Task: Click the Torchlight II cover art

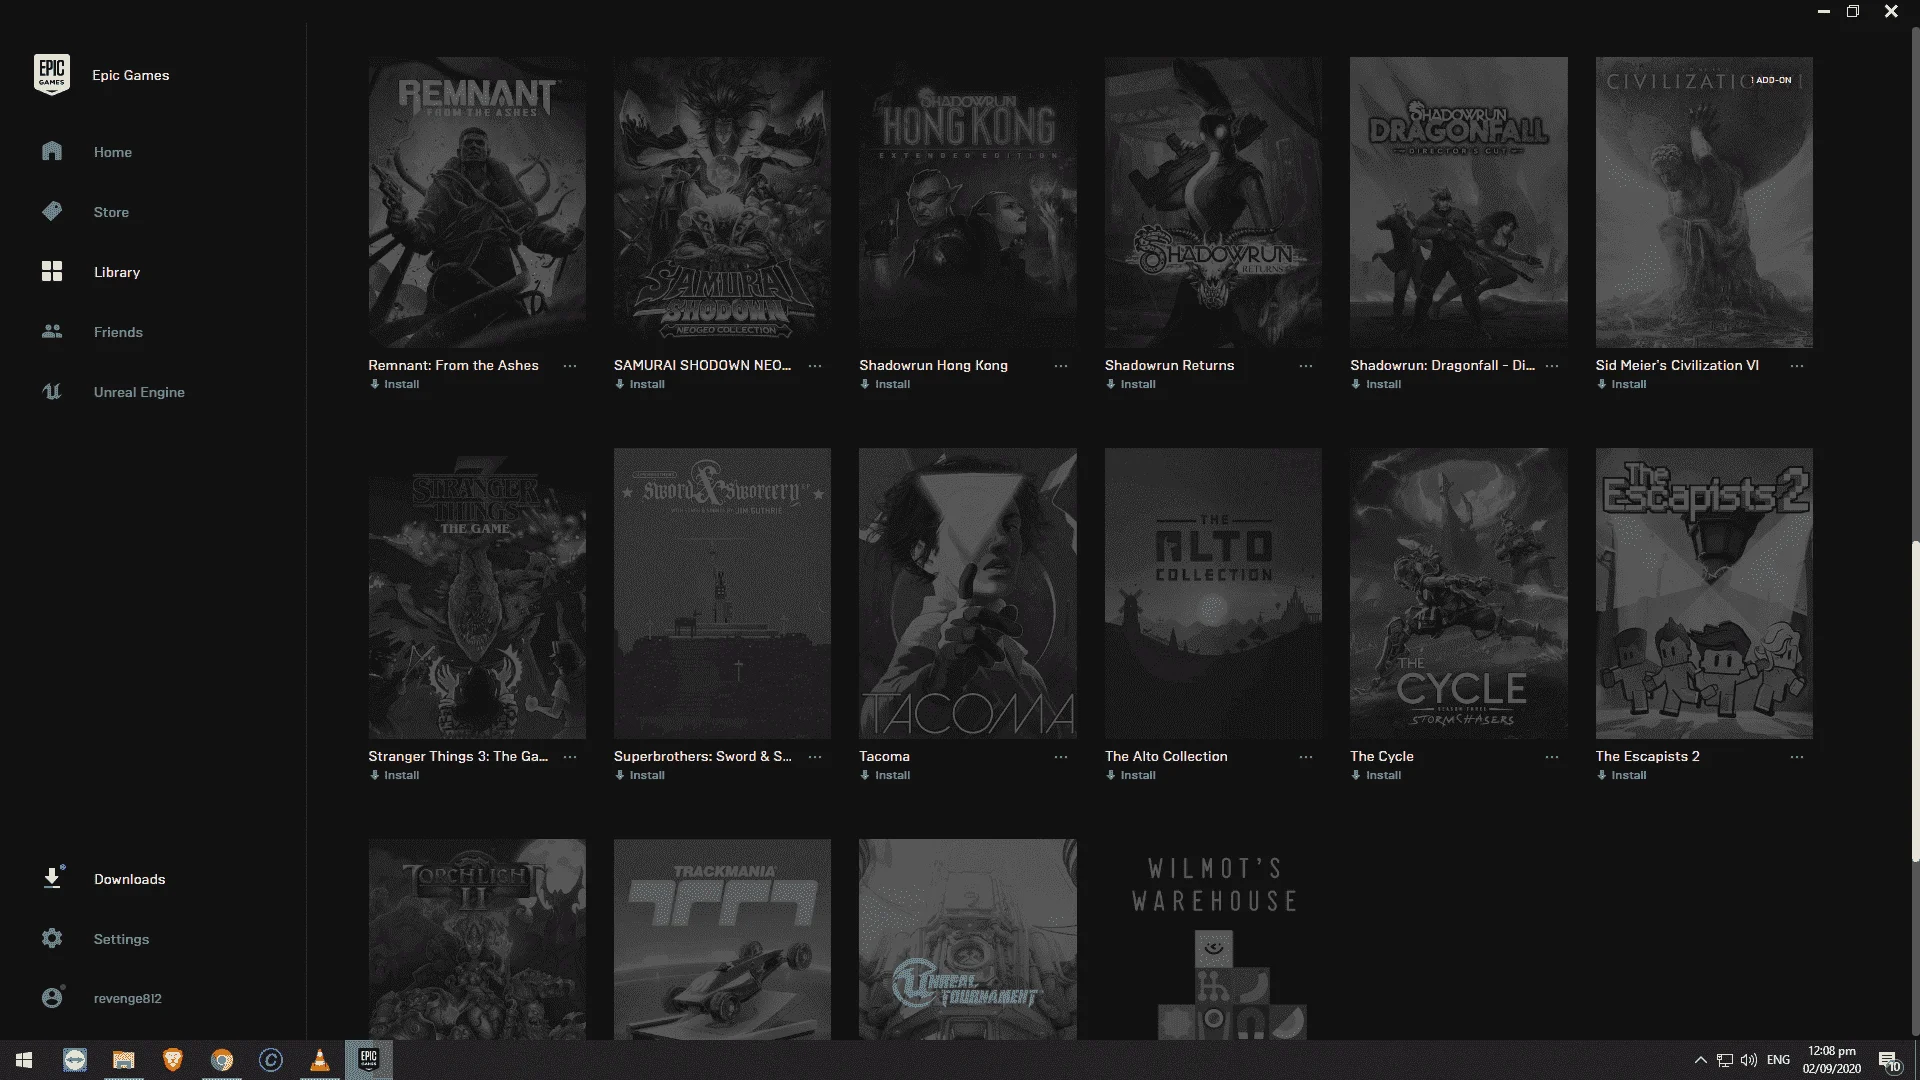Action: tap(477, 939)
